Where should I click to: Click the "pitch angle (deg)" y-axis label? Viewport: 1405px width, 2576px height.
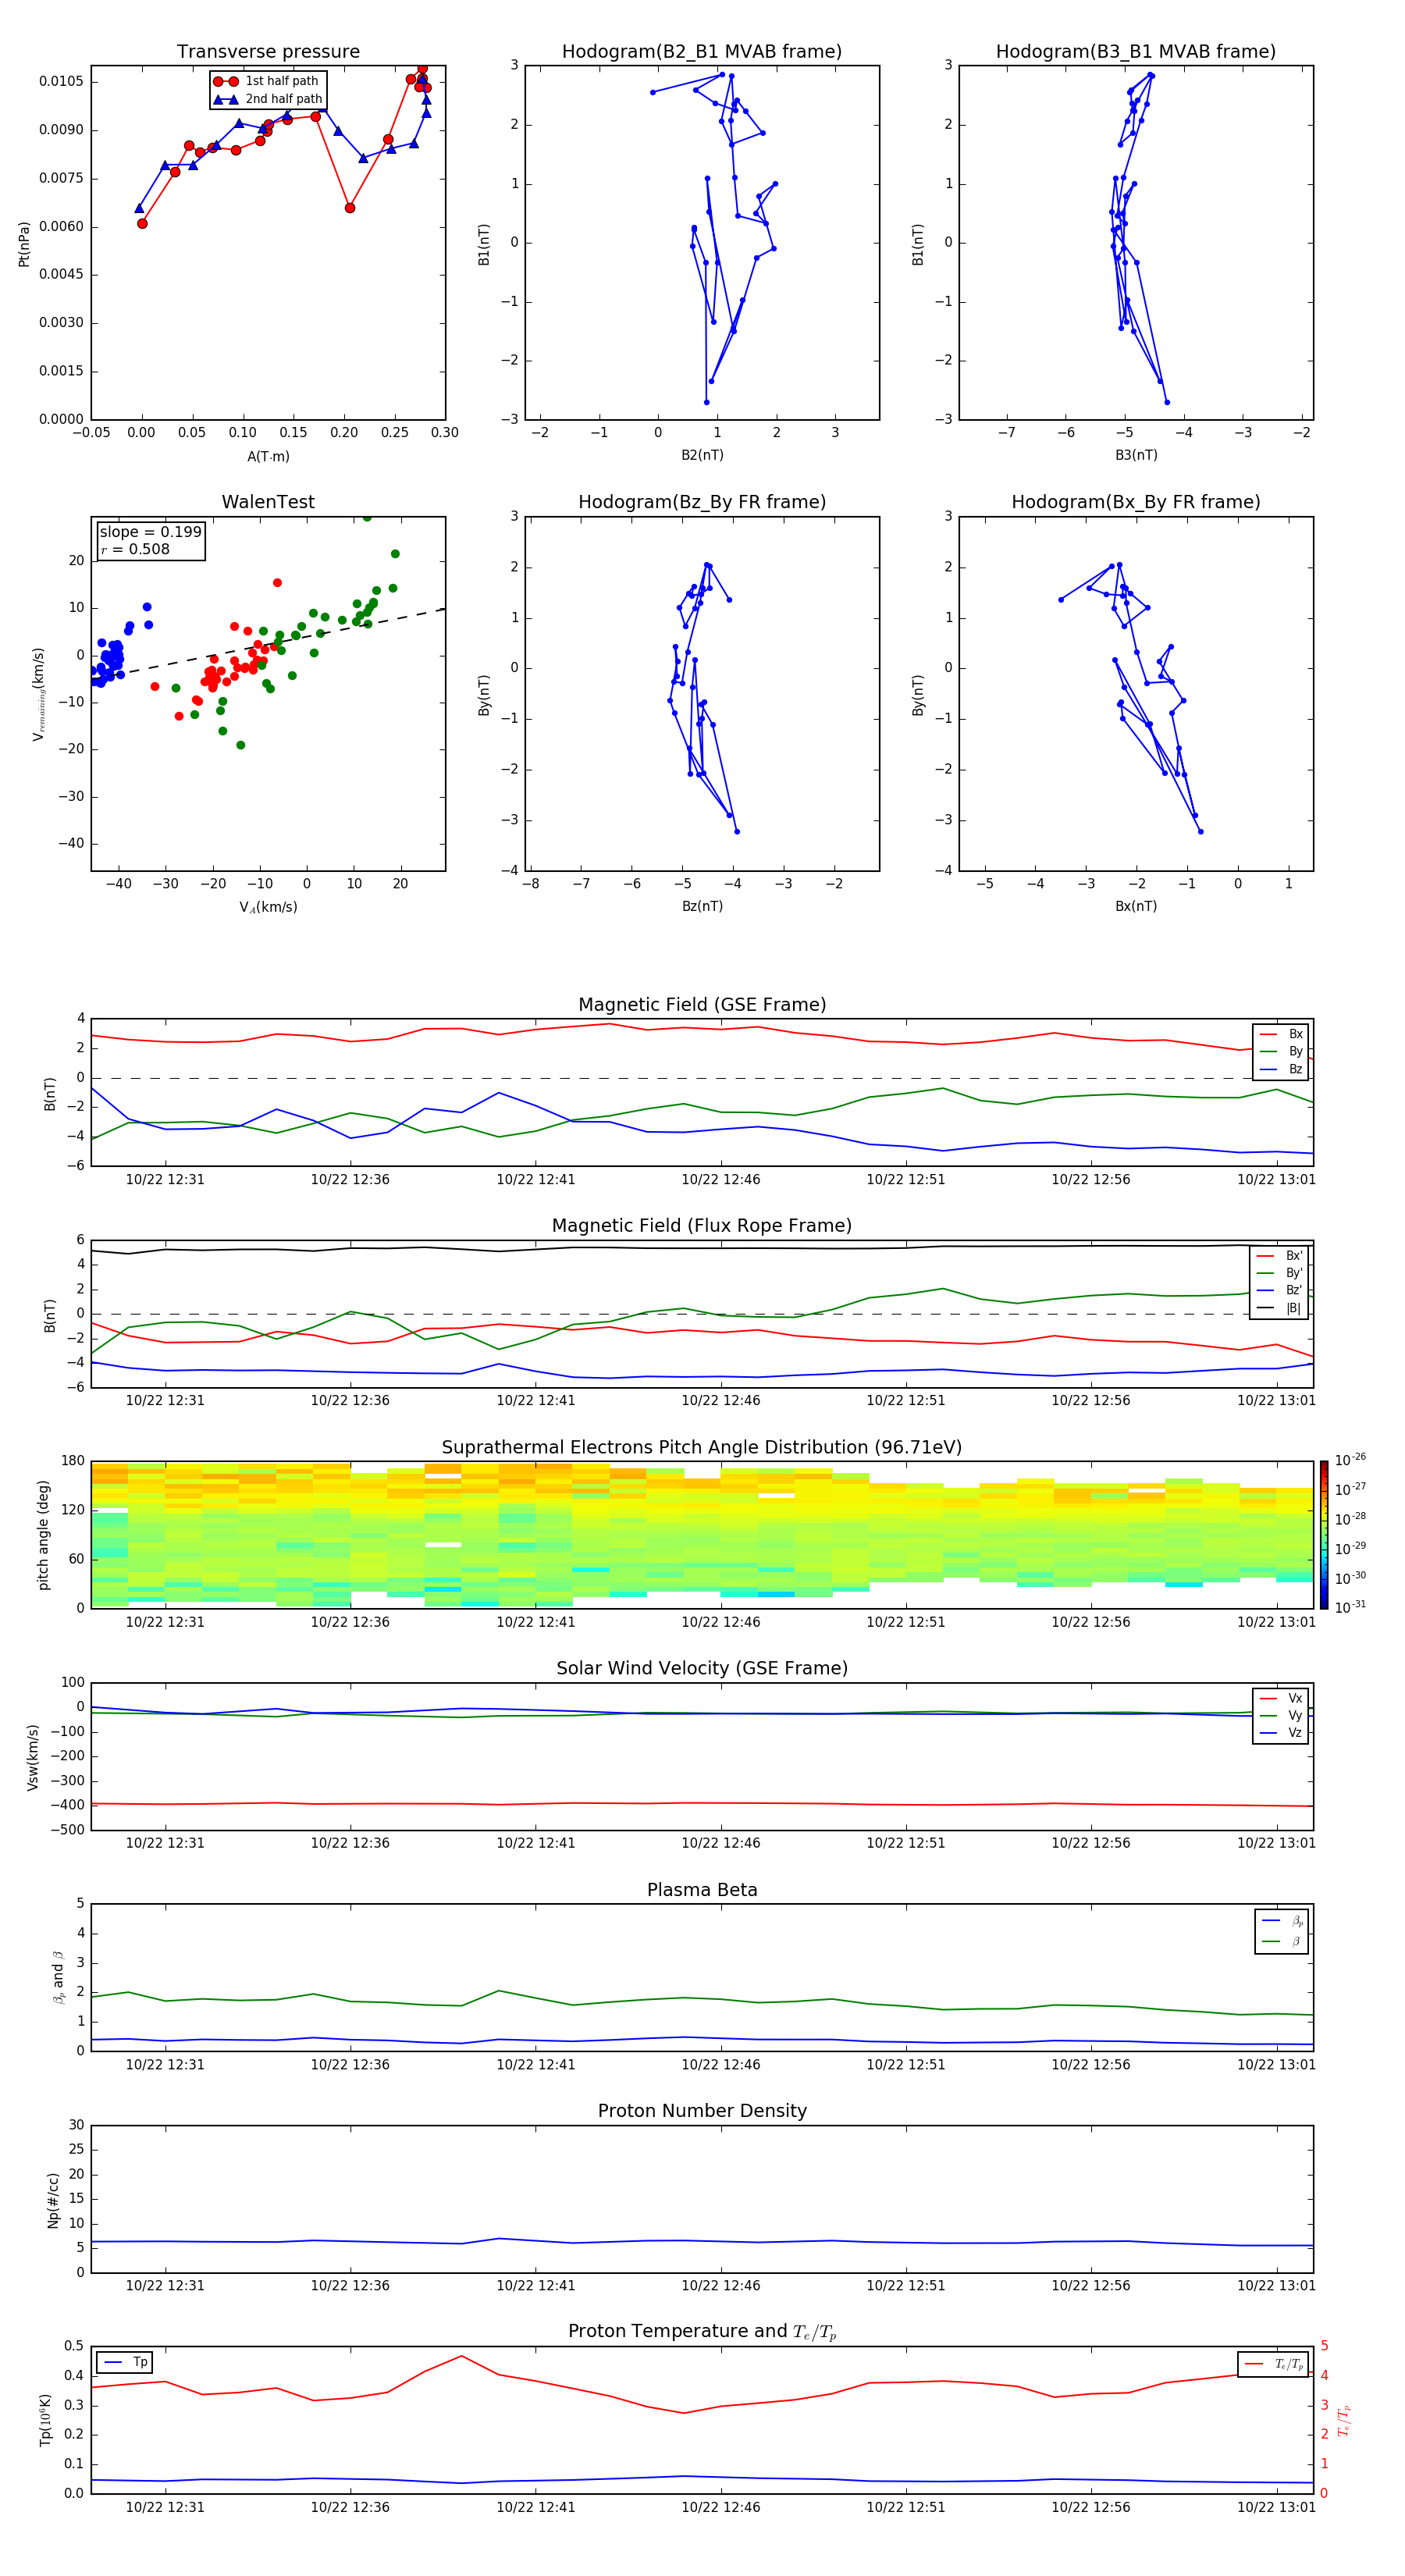43,1535
